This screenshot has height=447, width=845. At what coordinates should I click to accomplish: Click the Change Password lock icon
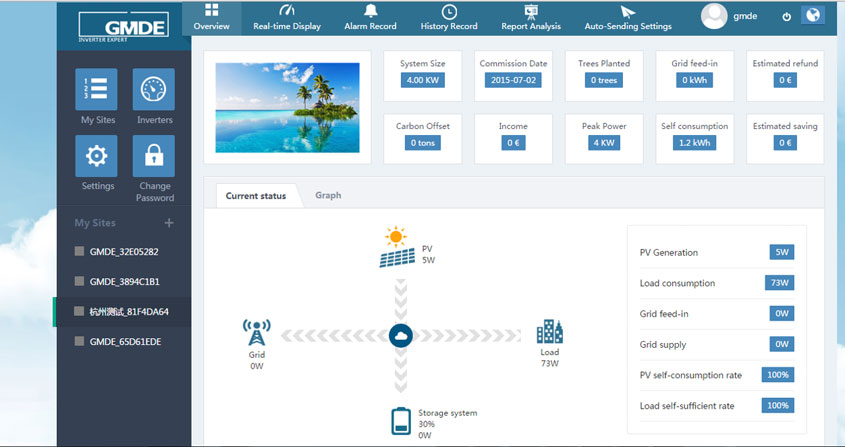[x=154, y=156]
